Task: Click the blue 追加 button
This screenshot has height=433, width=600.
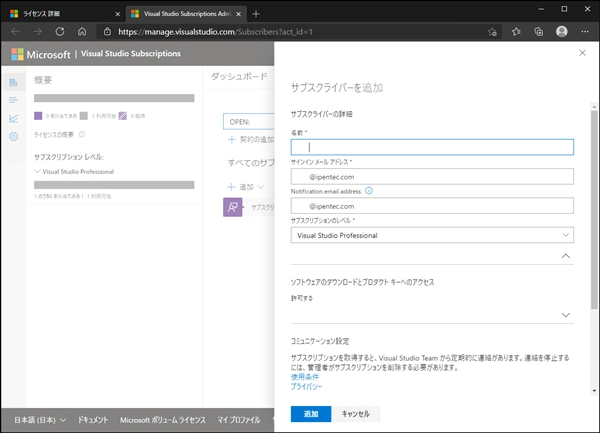Action: coord(311,414)
